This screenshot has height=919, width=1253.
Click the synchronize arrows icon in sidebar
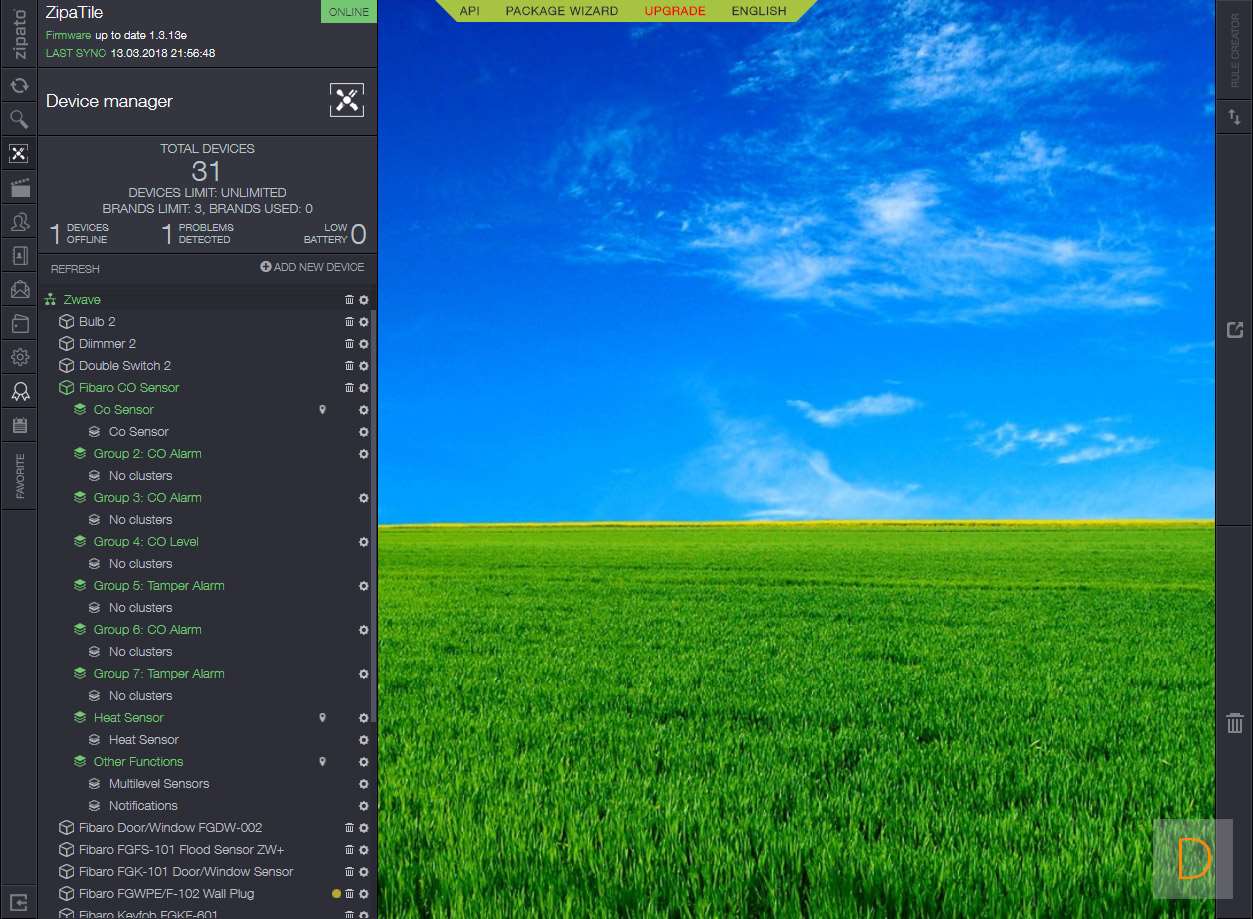[x=18, y=86]
